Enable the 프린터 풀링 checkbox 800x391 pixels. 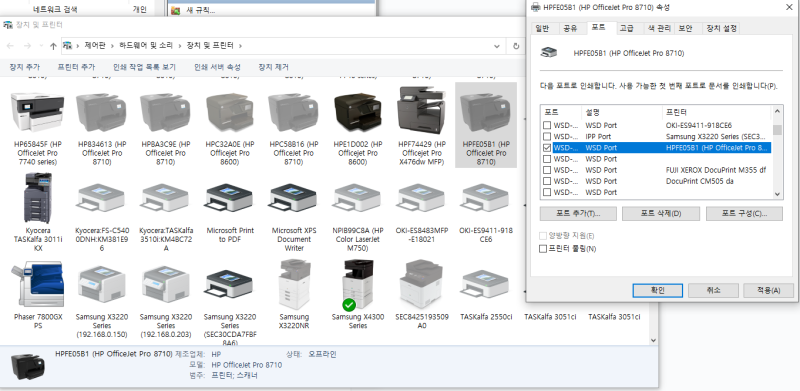coord(543,249)
